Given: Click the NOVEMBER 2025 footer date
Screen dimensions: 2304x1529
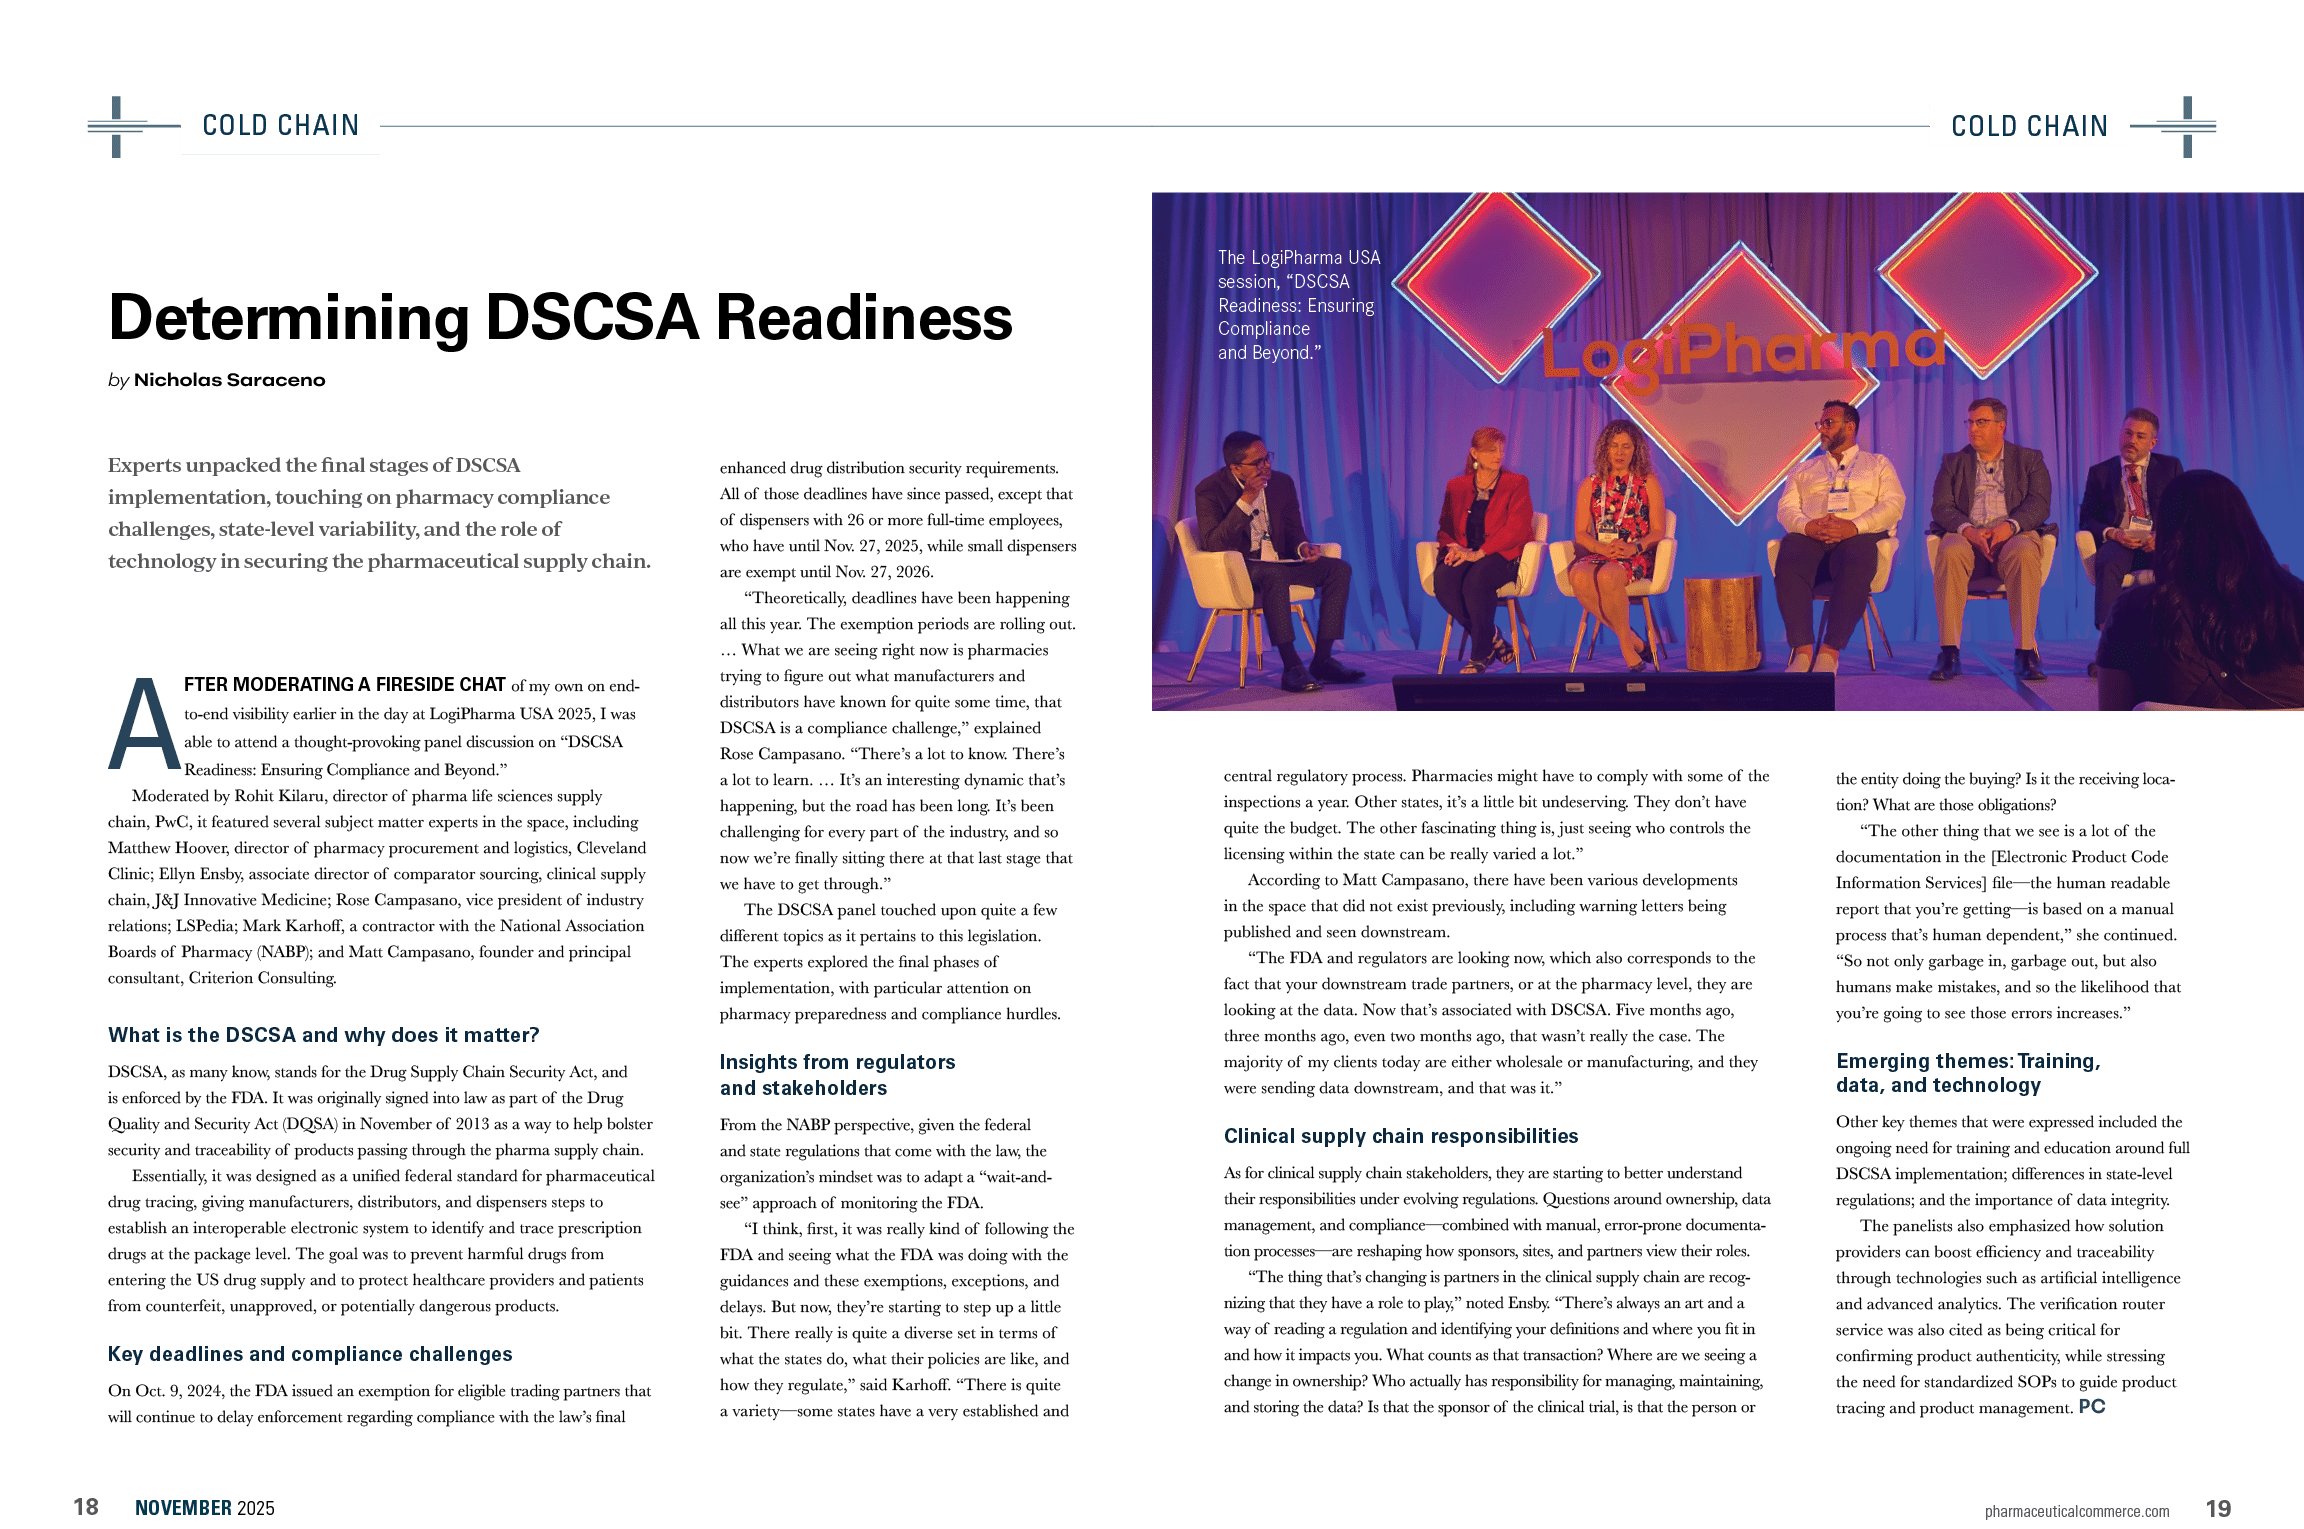Looking at the screenshot, I should 204,1508.
